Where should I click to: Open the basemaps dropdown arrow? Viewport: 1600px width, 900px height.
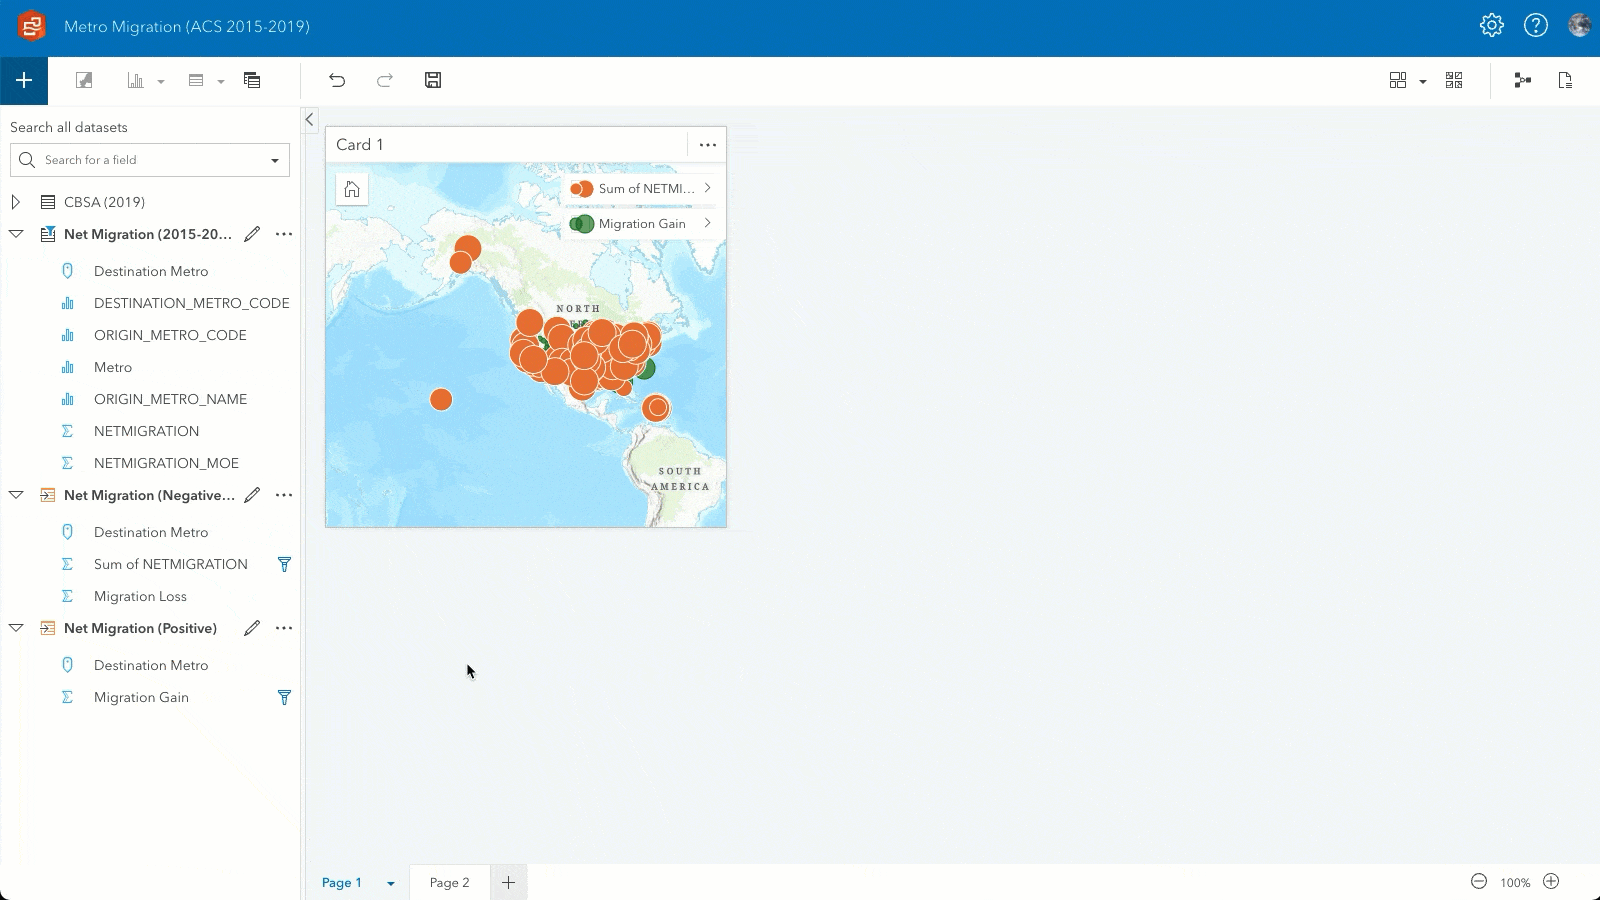(x=1423, y=82)
